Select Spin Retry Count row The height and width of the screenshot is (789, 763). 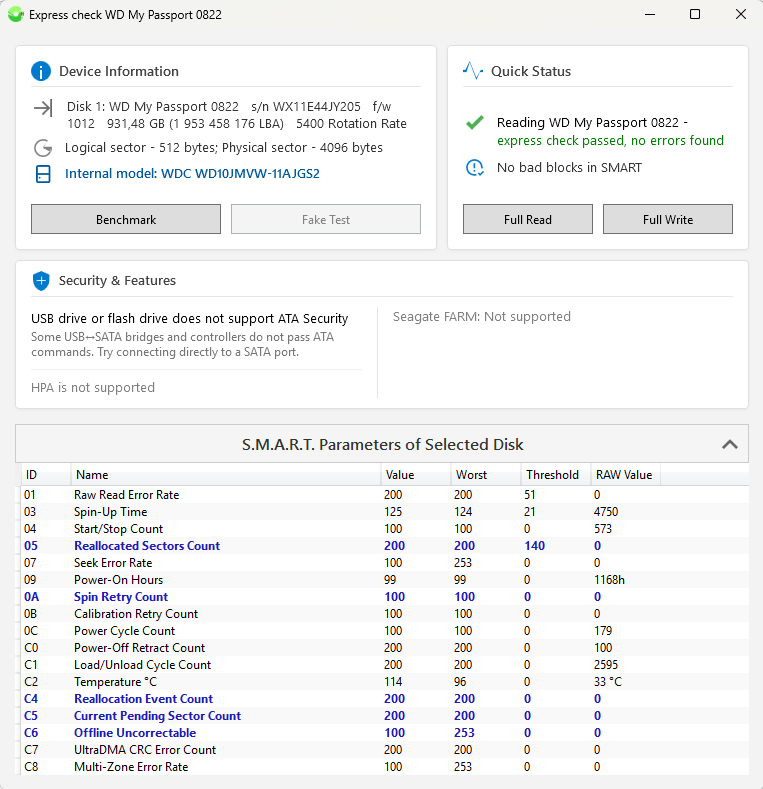click(385, 597)
